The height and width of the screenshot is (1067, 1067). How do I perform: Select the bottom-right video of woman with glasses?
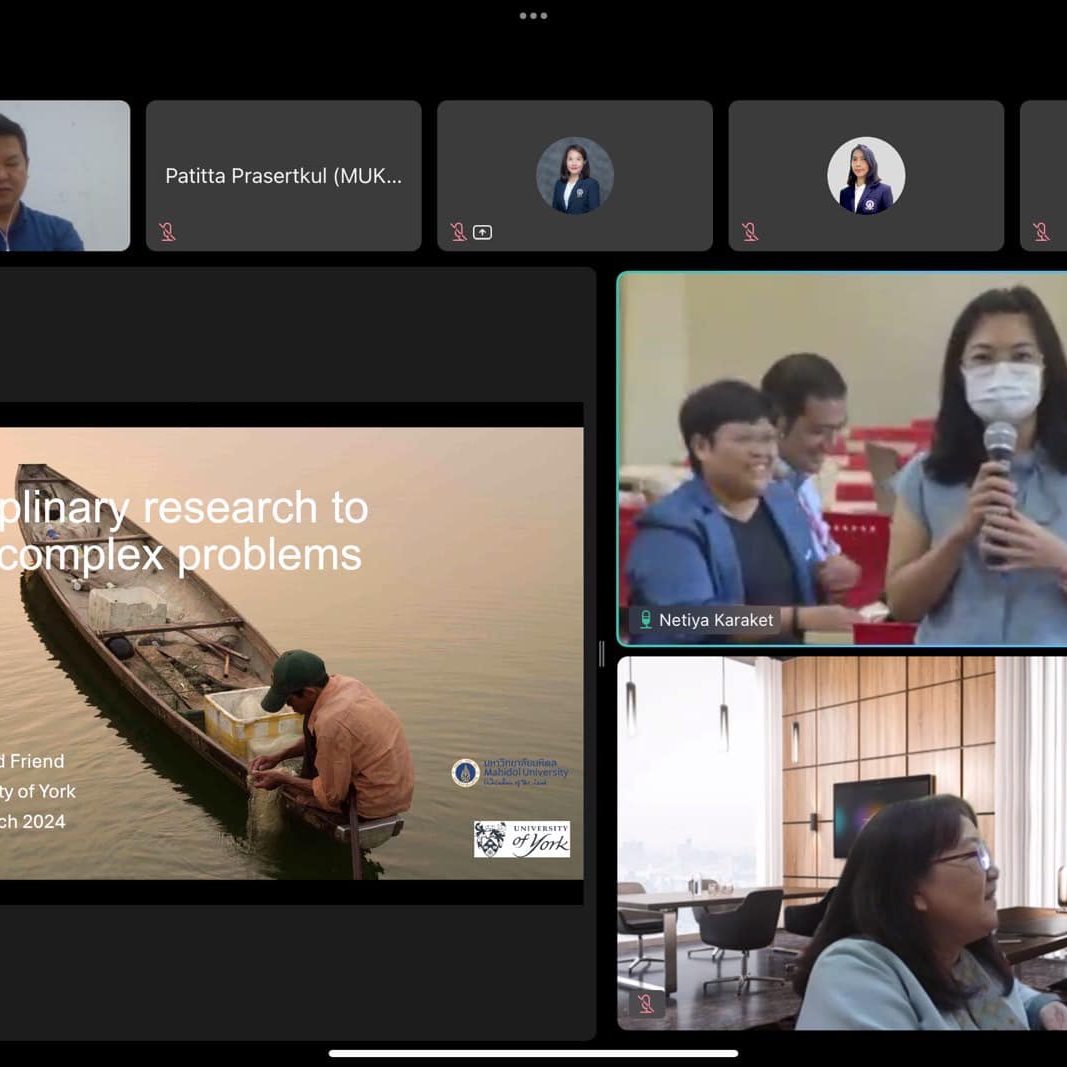coord(842,842)
